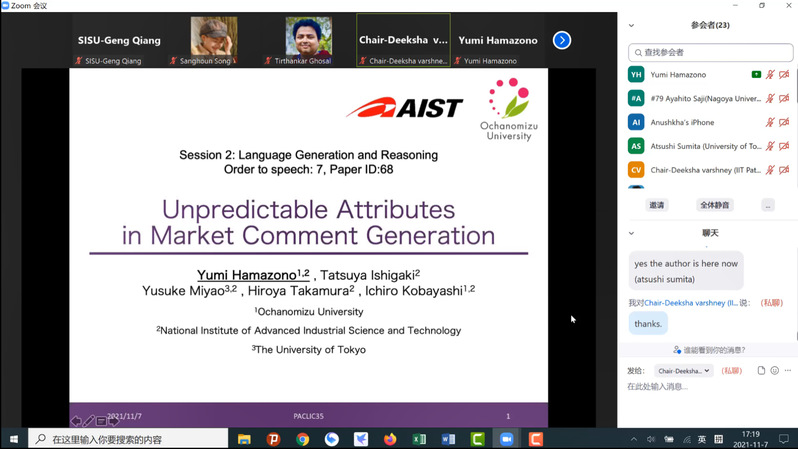Open Chrome from the taskbar
The width and height of the screenshot is (798, 449).
pos(302,439)
